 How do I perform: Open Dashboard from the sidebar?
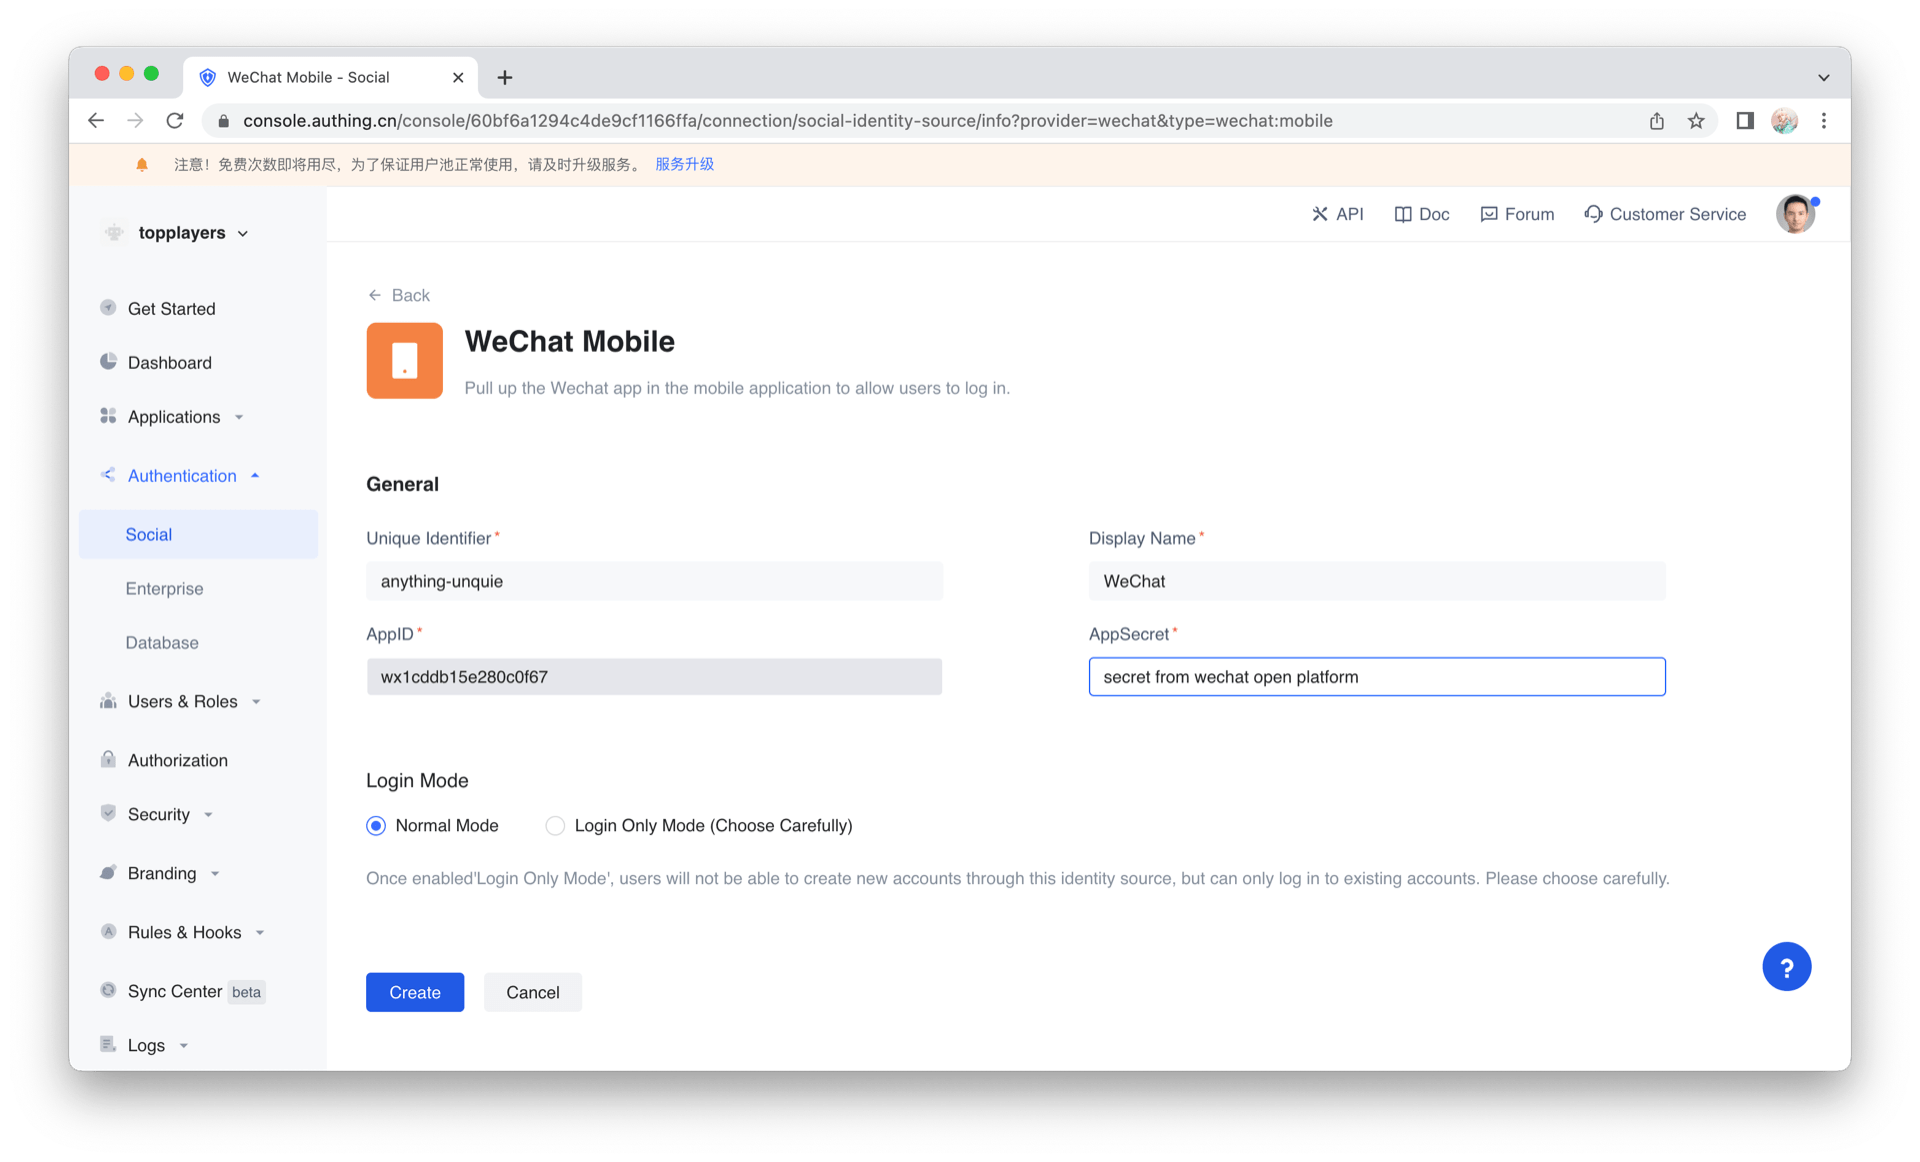click(x=169, y=363)
